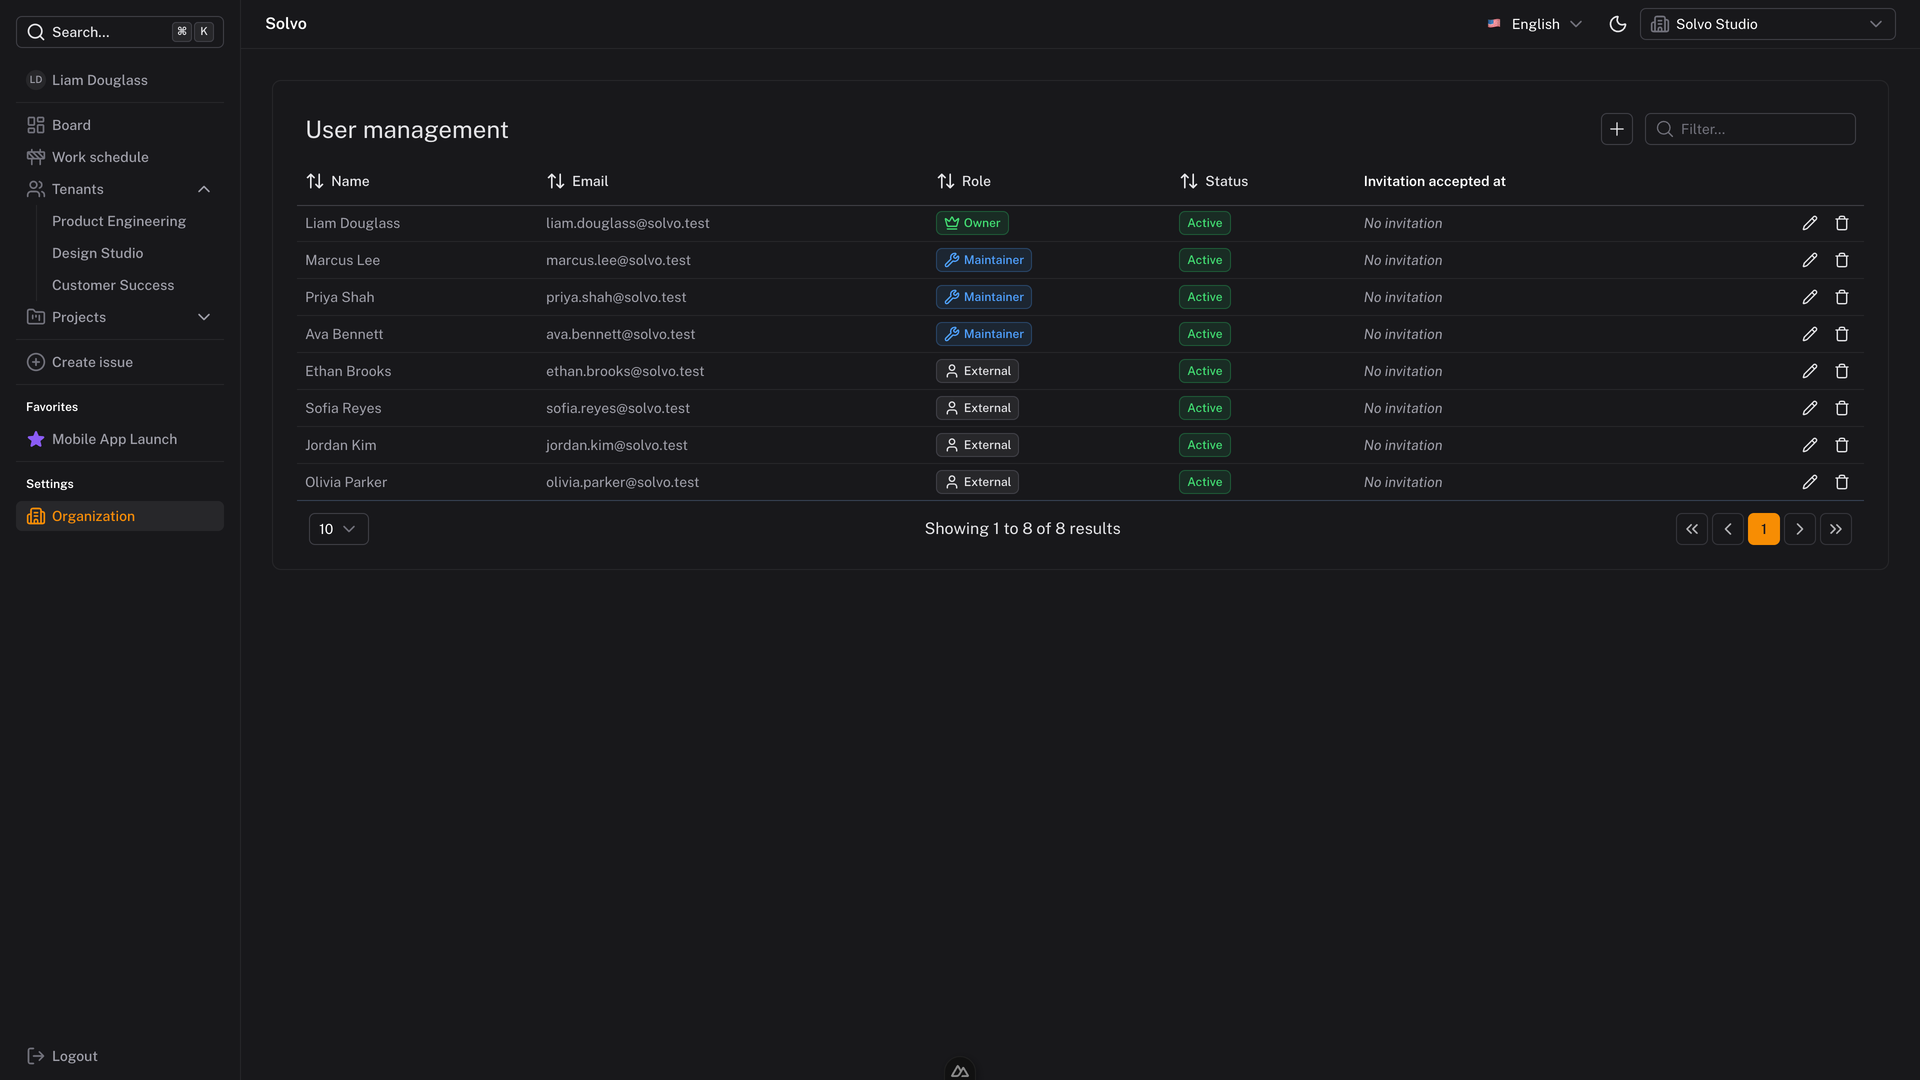Screen dimensions: 1920x1080
Task: Click the search magnifier icon in the sidebar
Action: [35, 31]
